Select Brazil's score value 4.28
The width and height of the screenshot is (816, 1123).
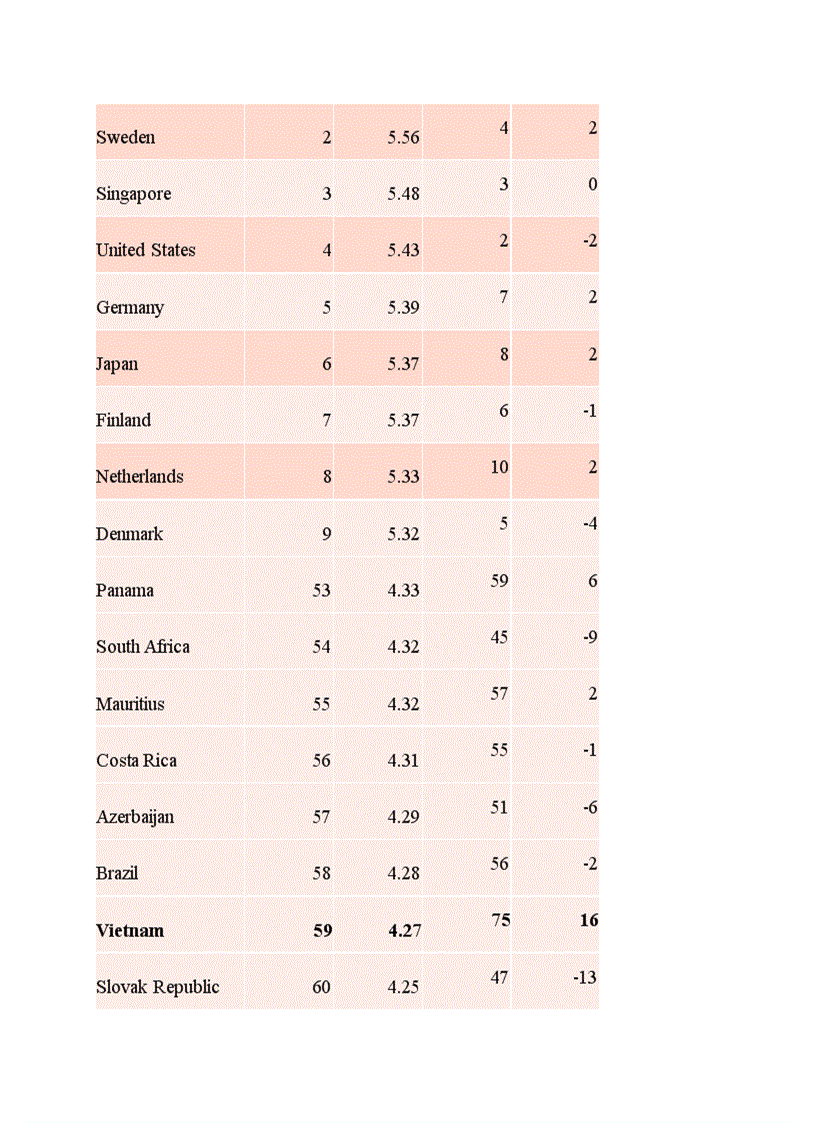[403, 873]
